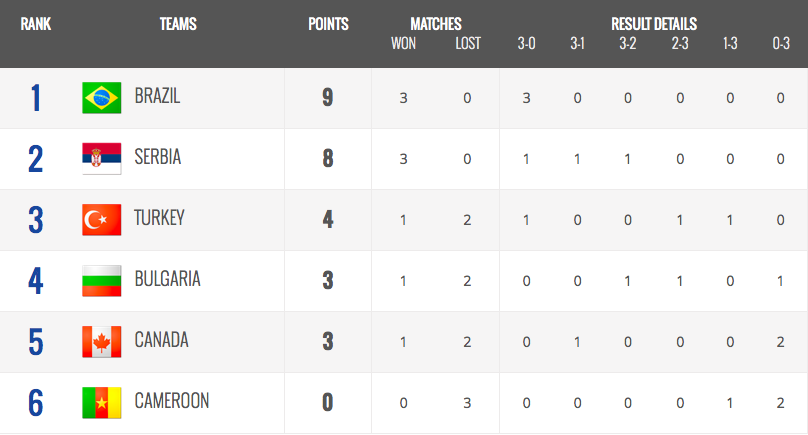
Task: Click the RESULT DETAILS header
Action: pos(654,24)
